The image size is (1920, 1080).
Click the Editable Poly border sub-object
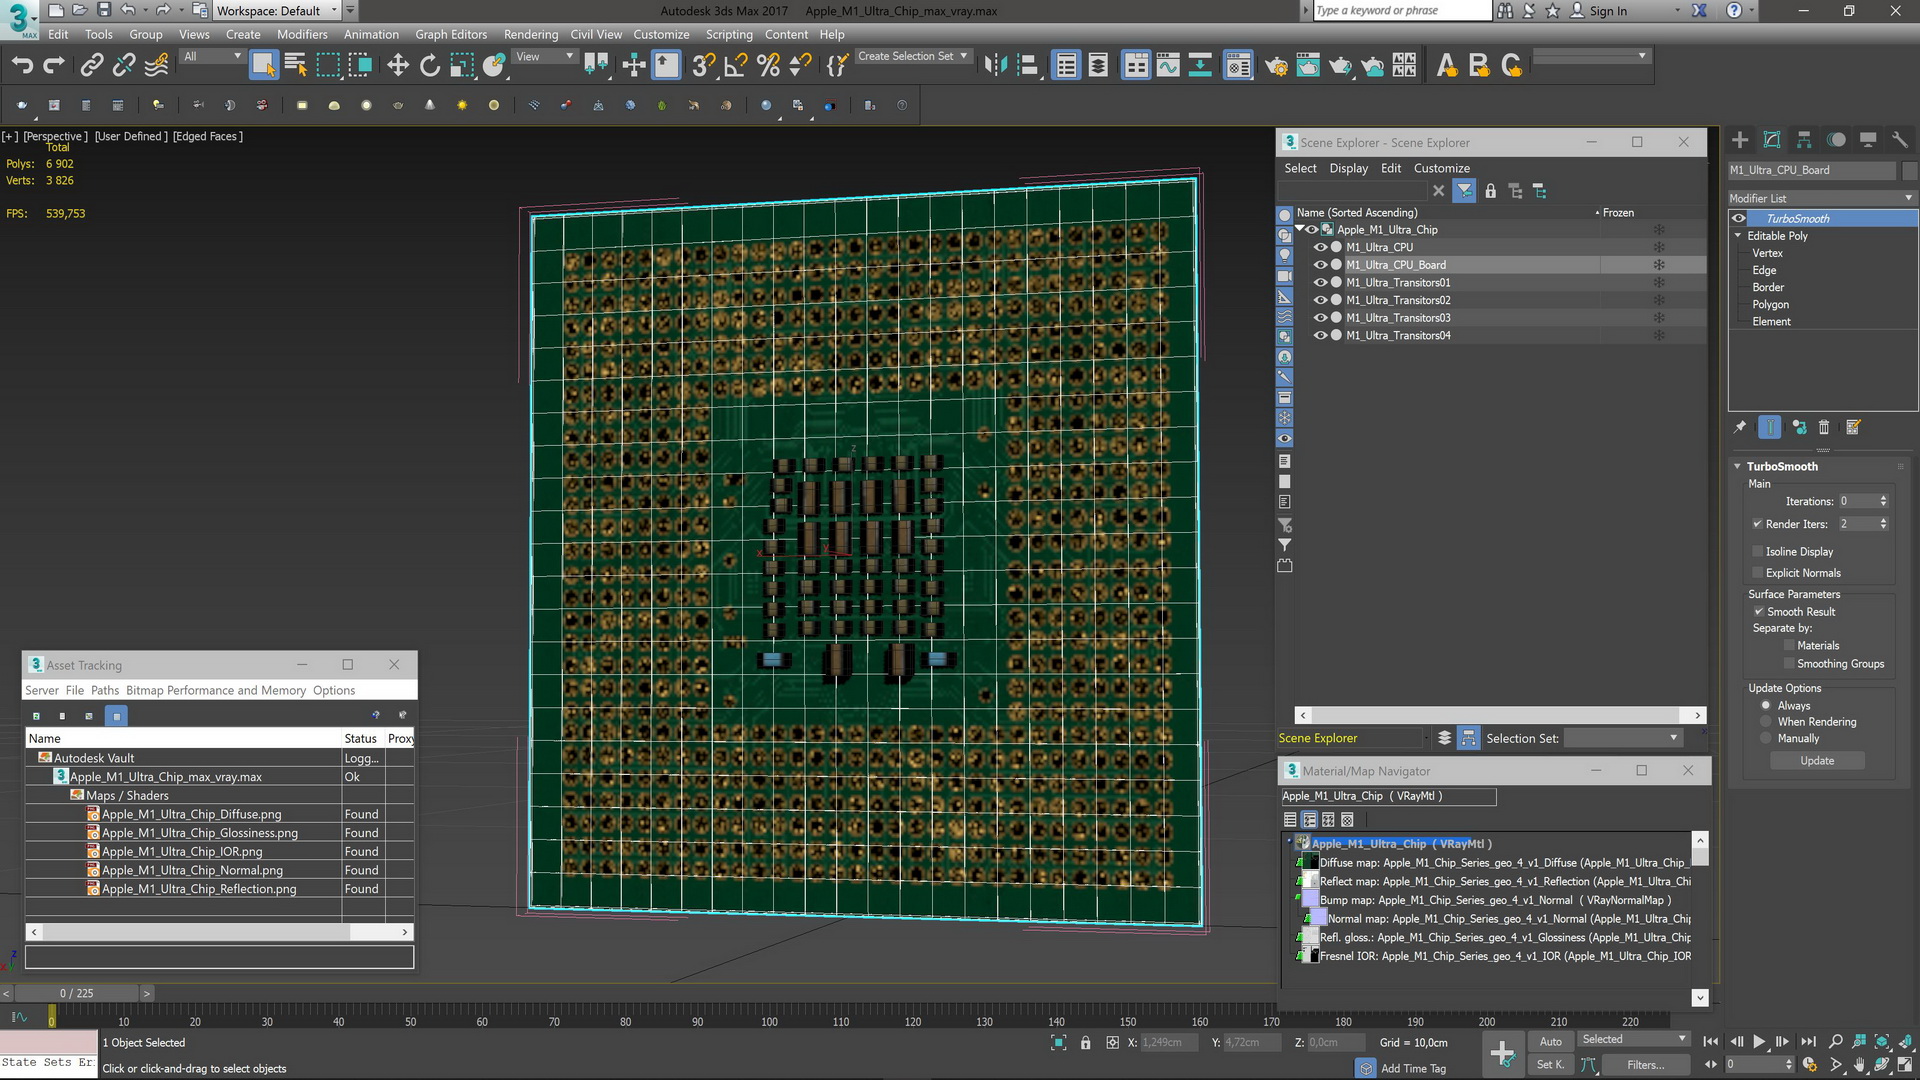pos(1767,286)
